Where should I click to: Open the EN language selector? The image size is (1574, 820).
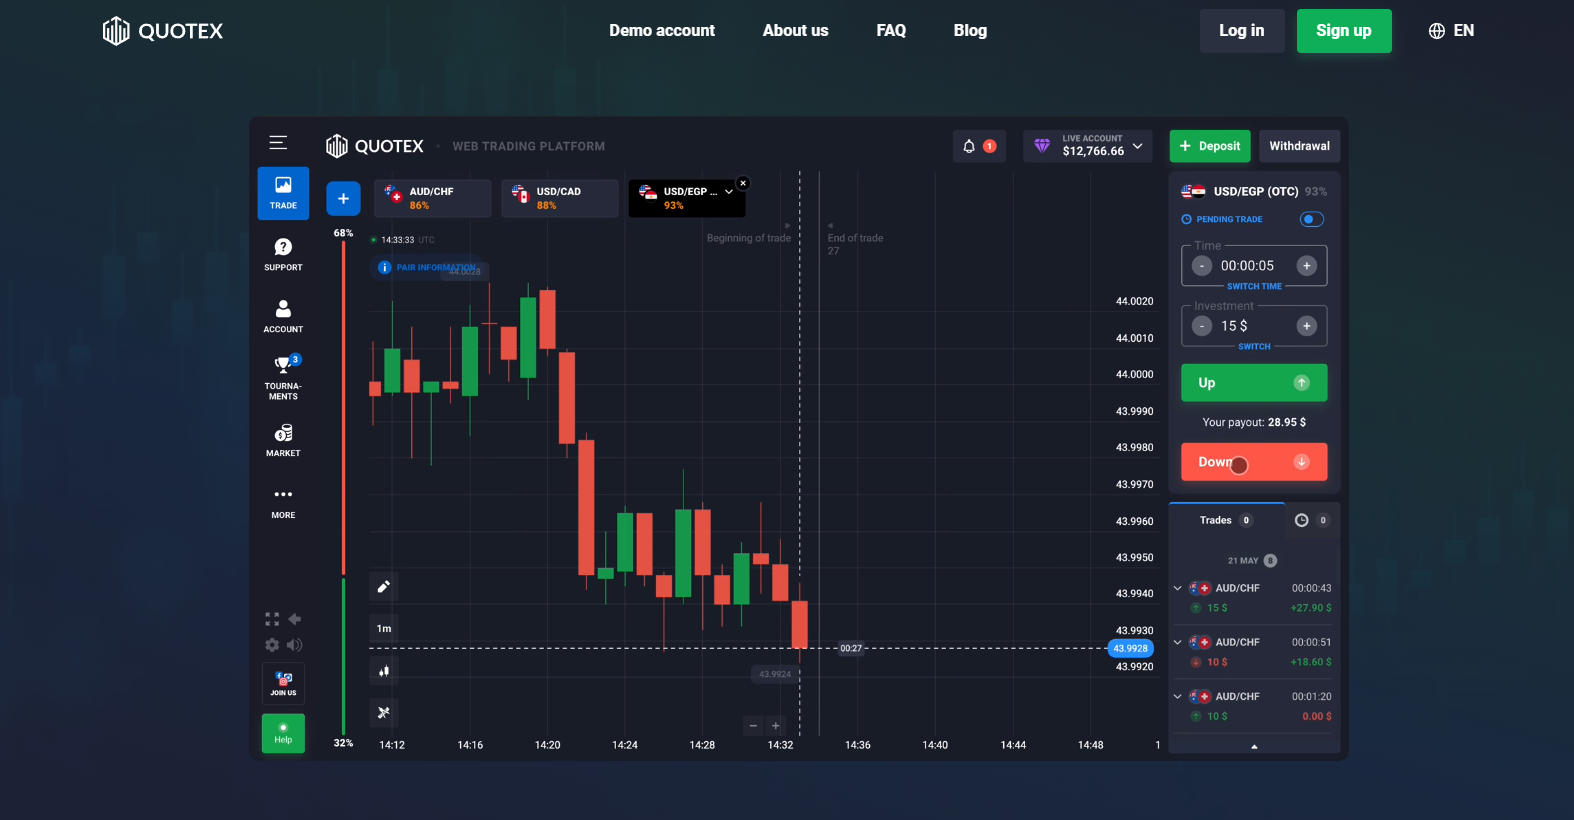(x=1451, y=31)
